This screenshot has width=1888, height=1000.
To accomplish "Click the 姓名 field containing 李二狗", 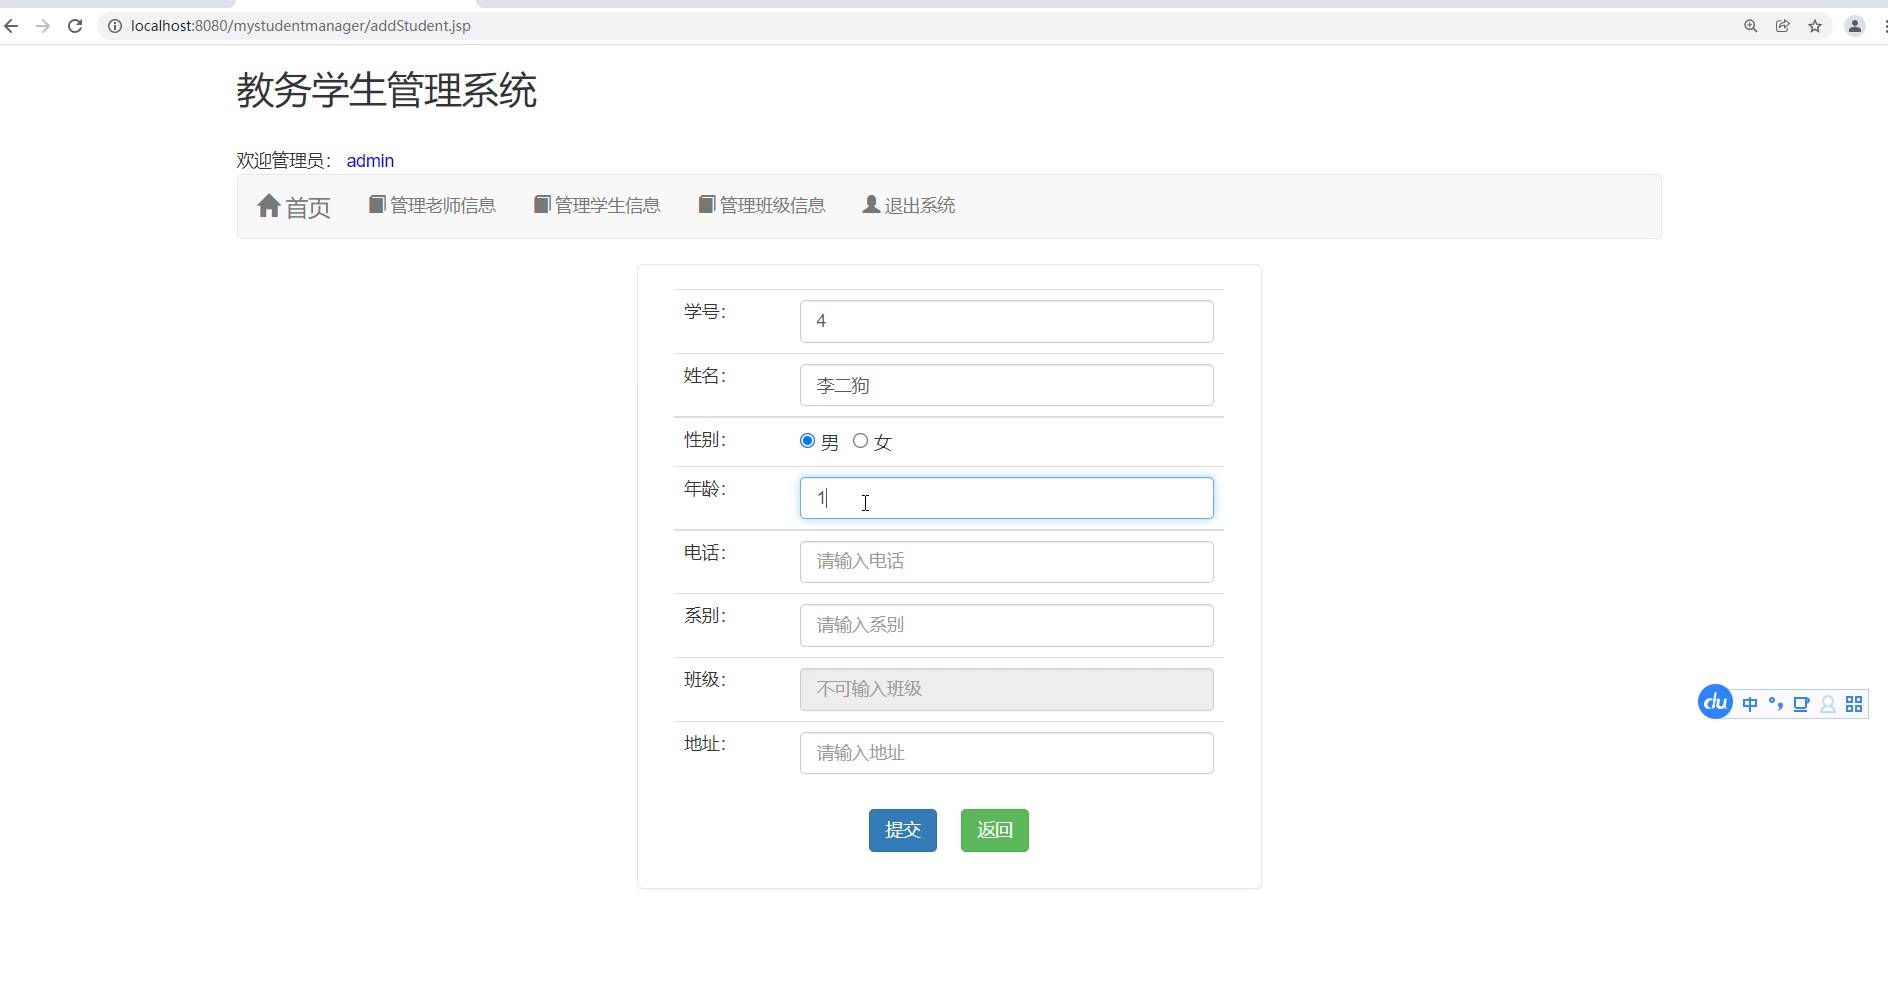I will [x=1007, y=385].
